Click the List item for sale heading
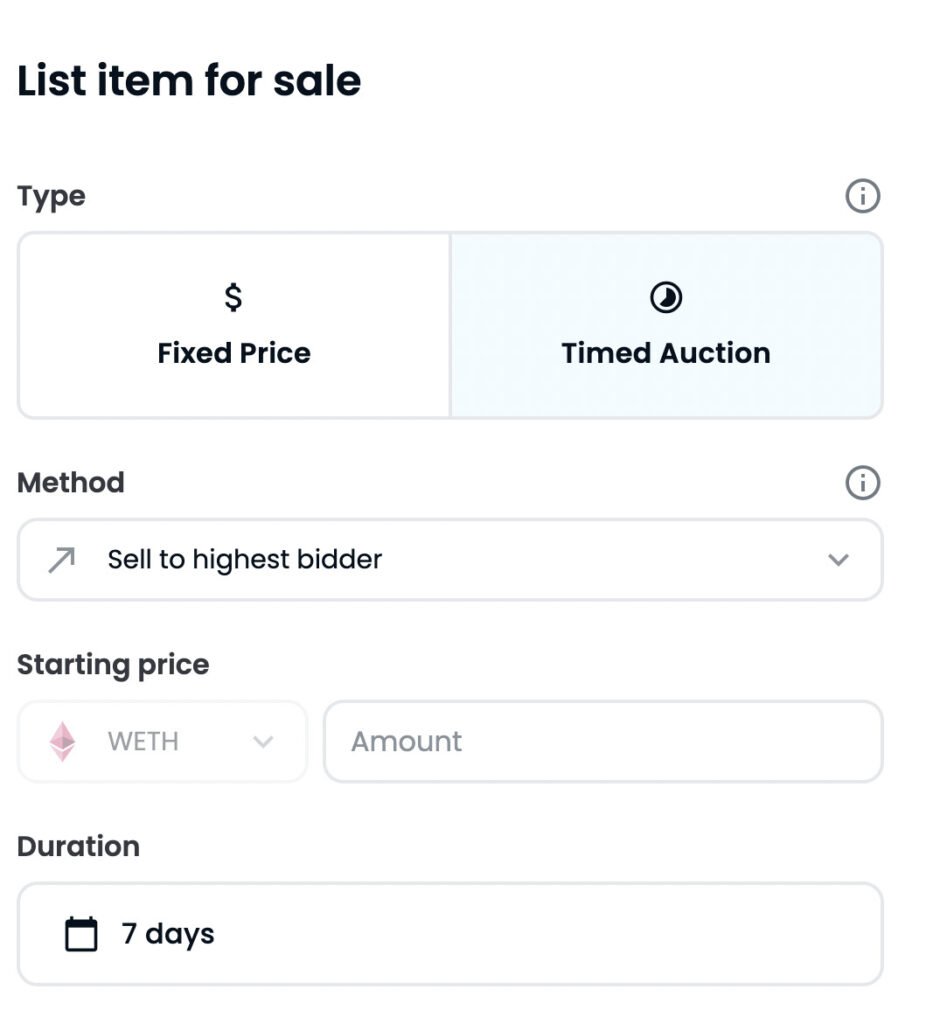 [x=189, y=80]
